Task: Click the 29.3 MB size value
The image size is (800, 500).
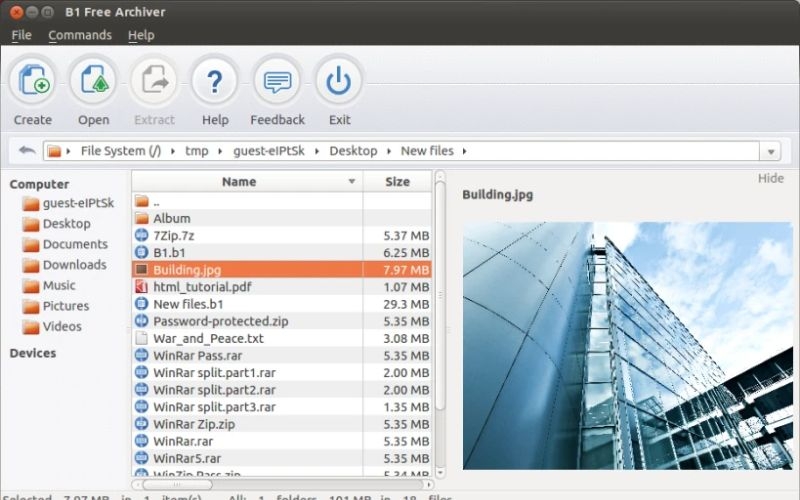Action: 406,304
